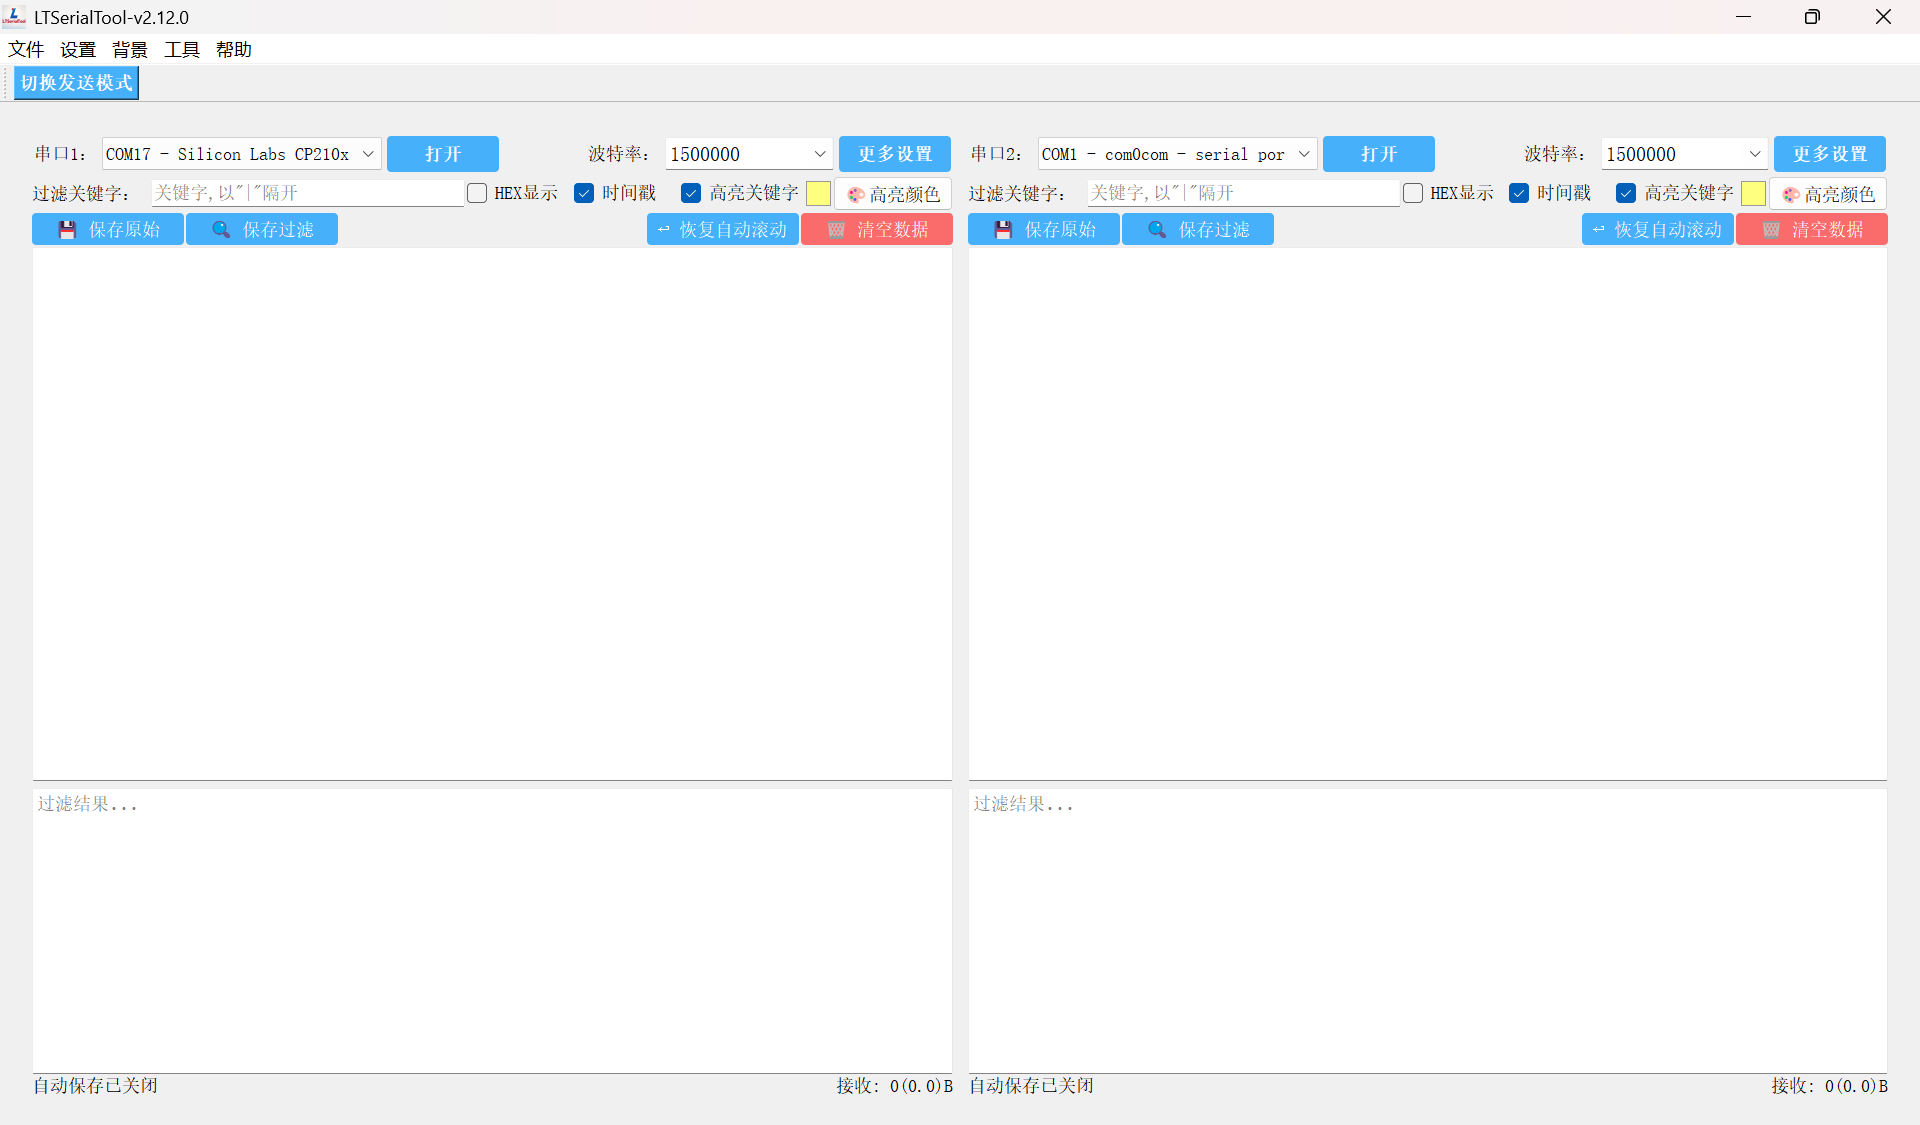Click trash icon on port 2 清空数据
The width and height of the screenshot is (1920, 1125).
[x=1771, y=230]
